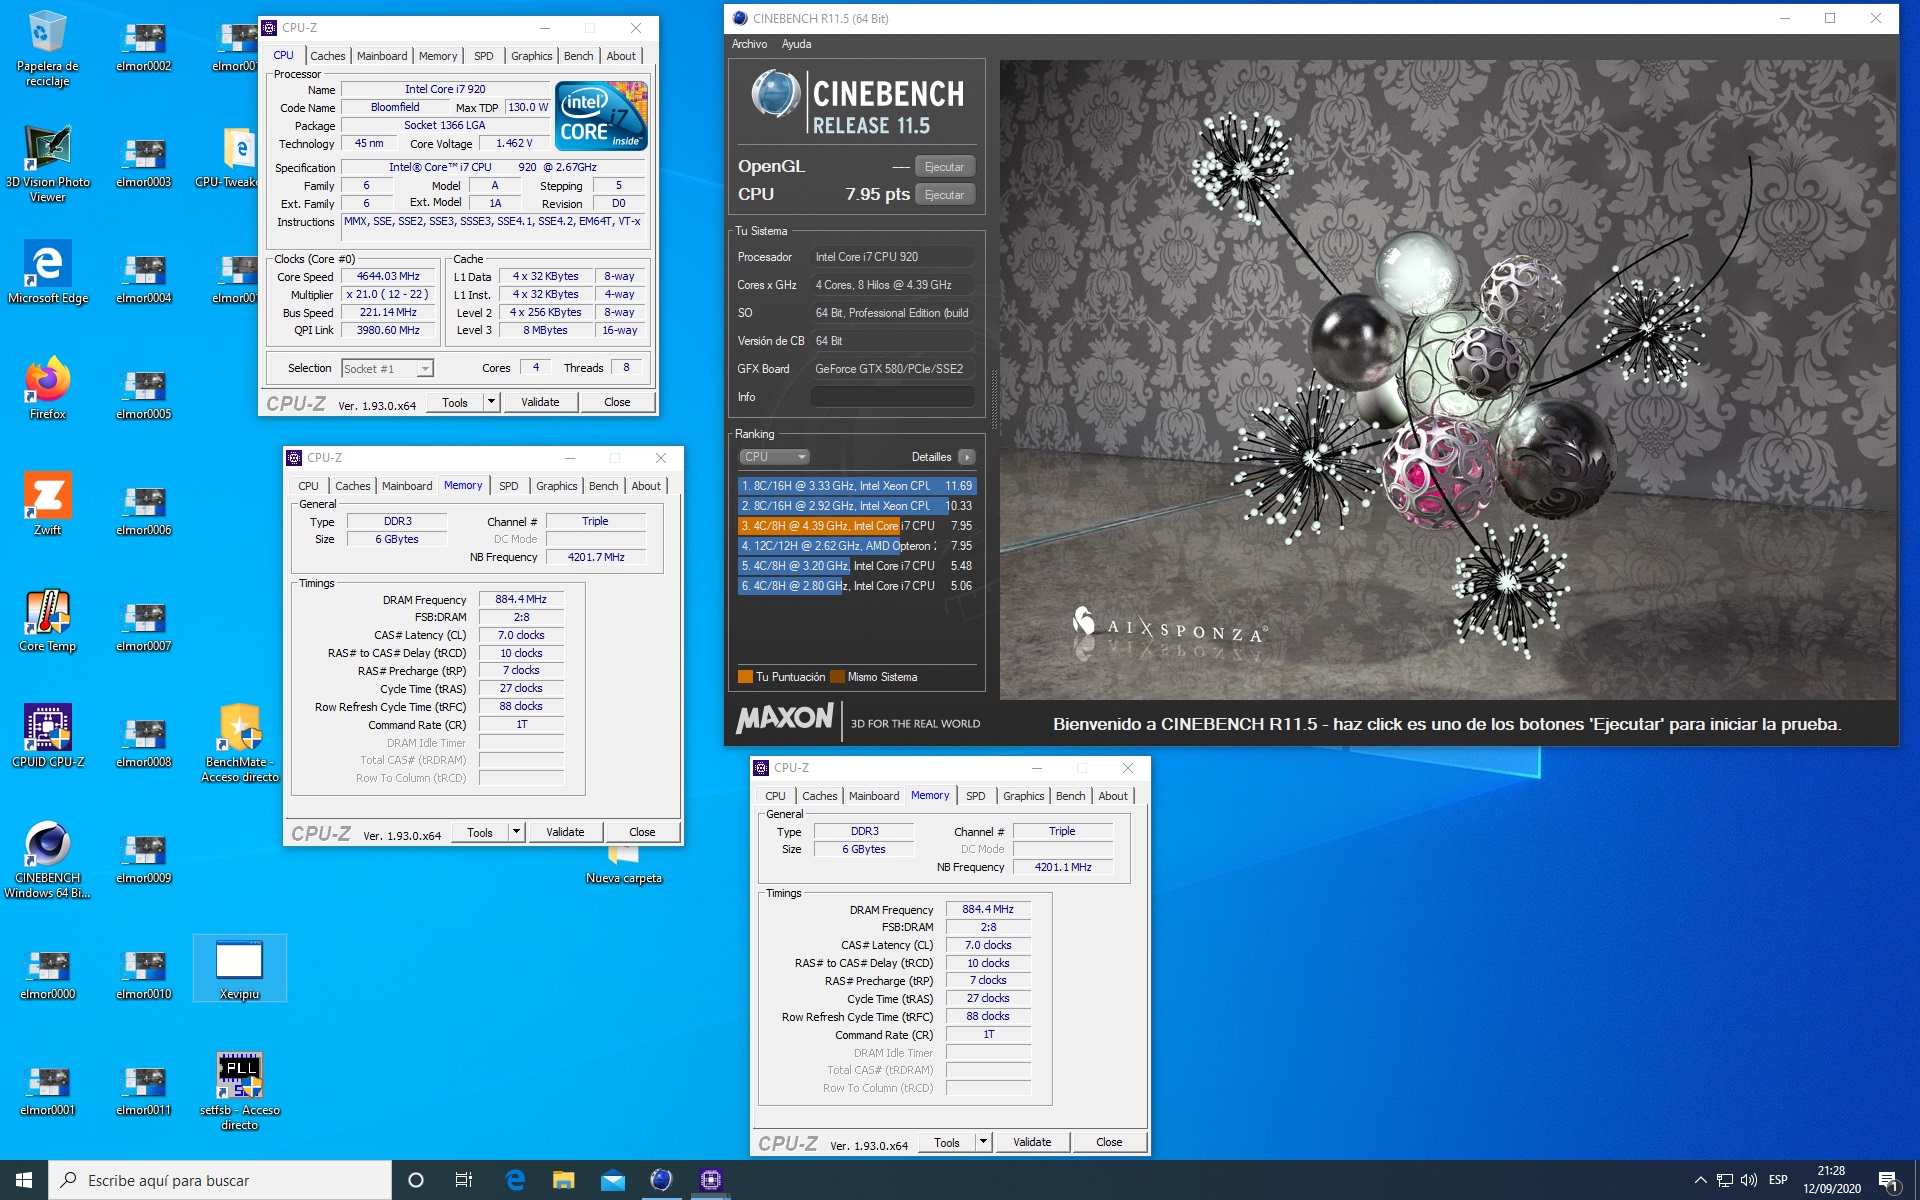Image resolution: width=1920 pixels, height=1200 pixels.
Task: Click the Info field in Cinebench
Action: pos(892,397)
